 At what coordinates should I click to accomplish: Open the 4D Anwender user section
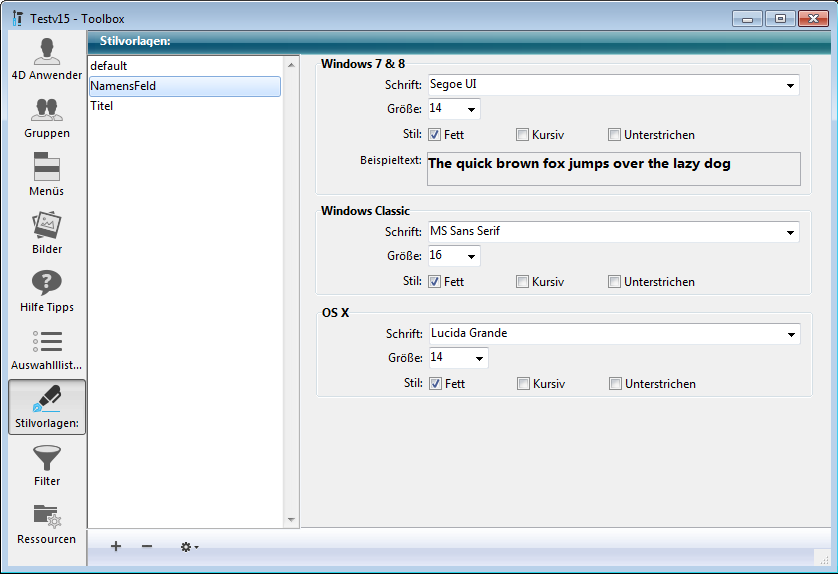point(46,58)
